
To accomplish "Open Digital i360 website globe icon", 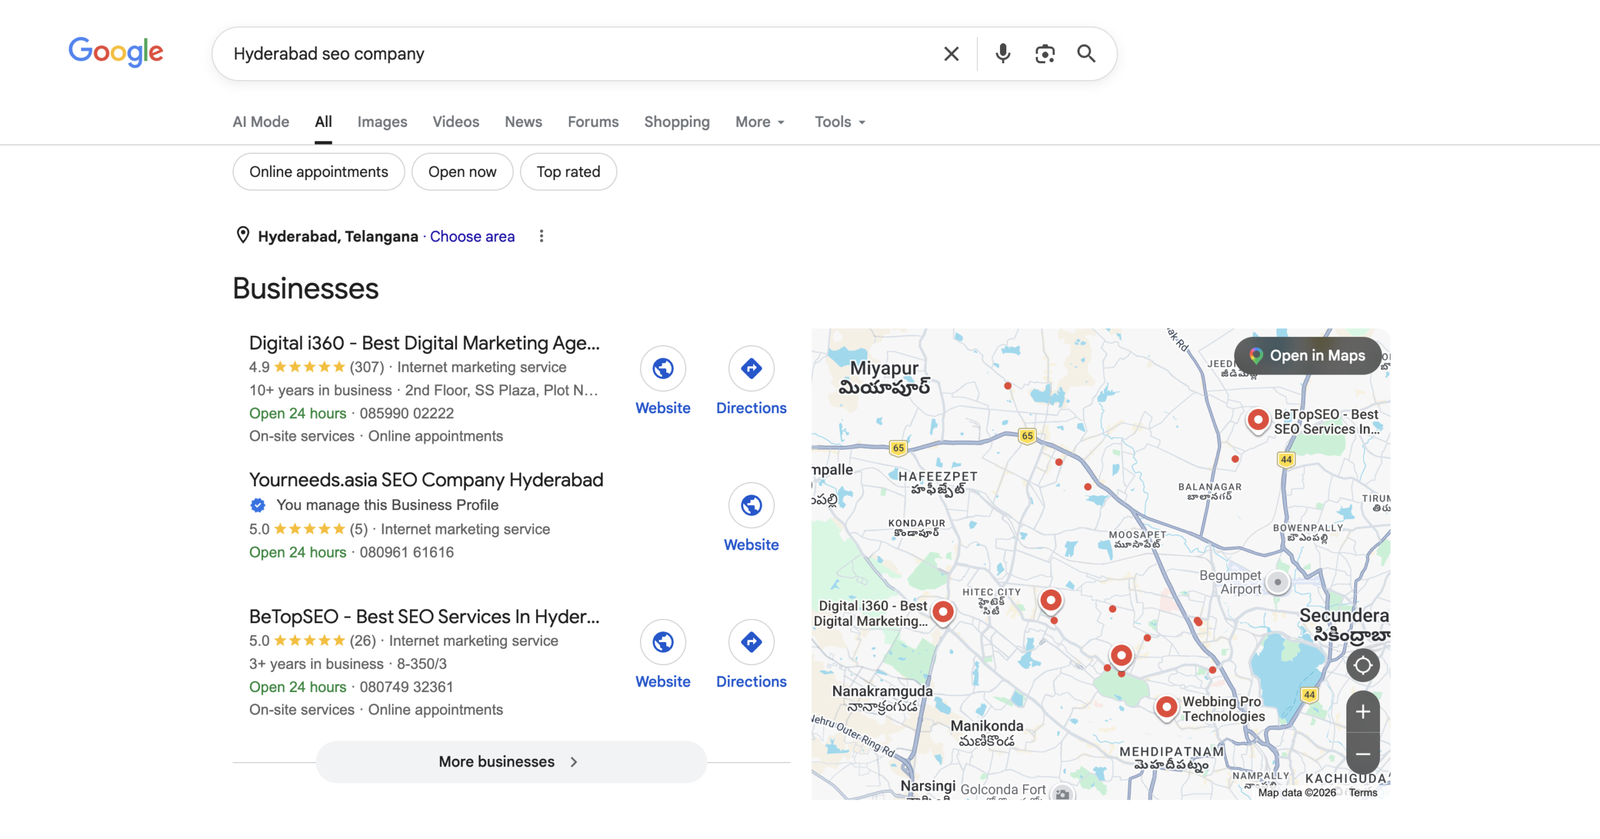I will pyautogui.click(x=663, y=369).
